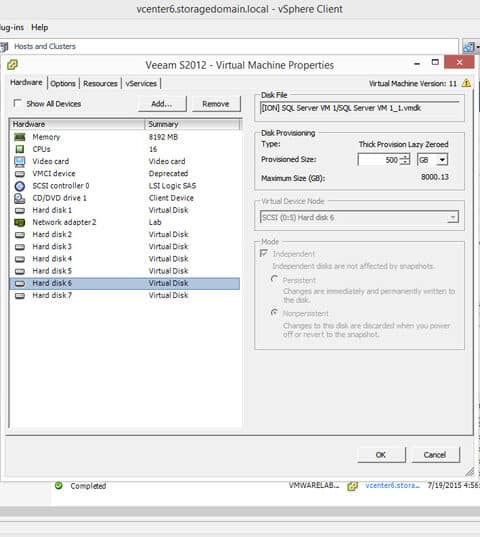Open the vcenter6.stora... link
Screen dimensions: 480x537
coord(392,486)
